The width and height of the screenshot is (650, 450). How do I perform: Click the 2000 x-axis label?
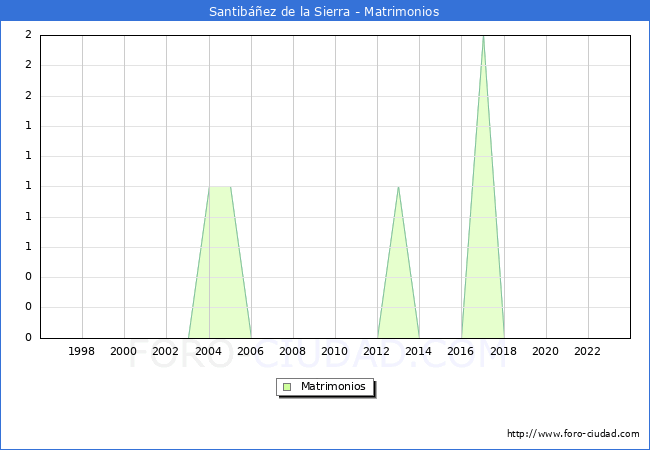(x=124, y=351)
